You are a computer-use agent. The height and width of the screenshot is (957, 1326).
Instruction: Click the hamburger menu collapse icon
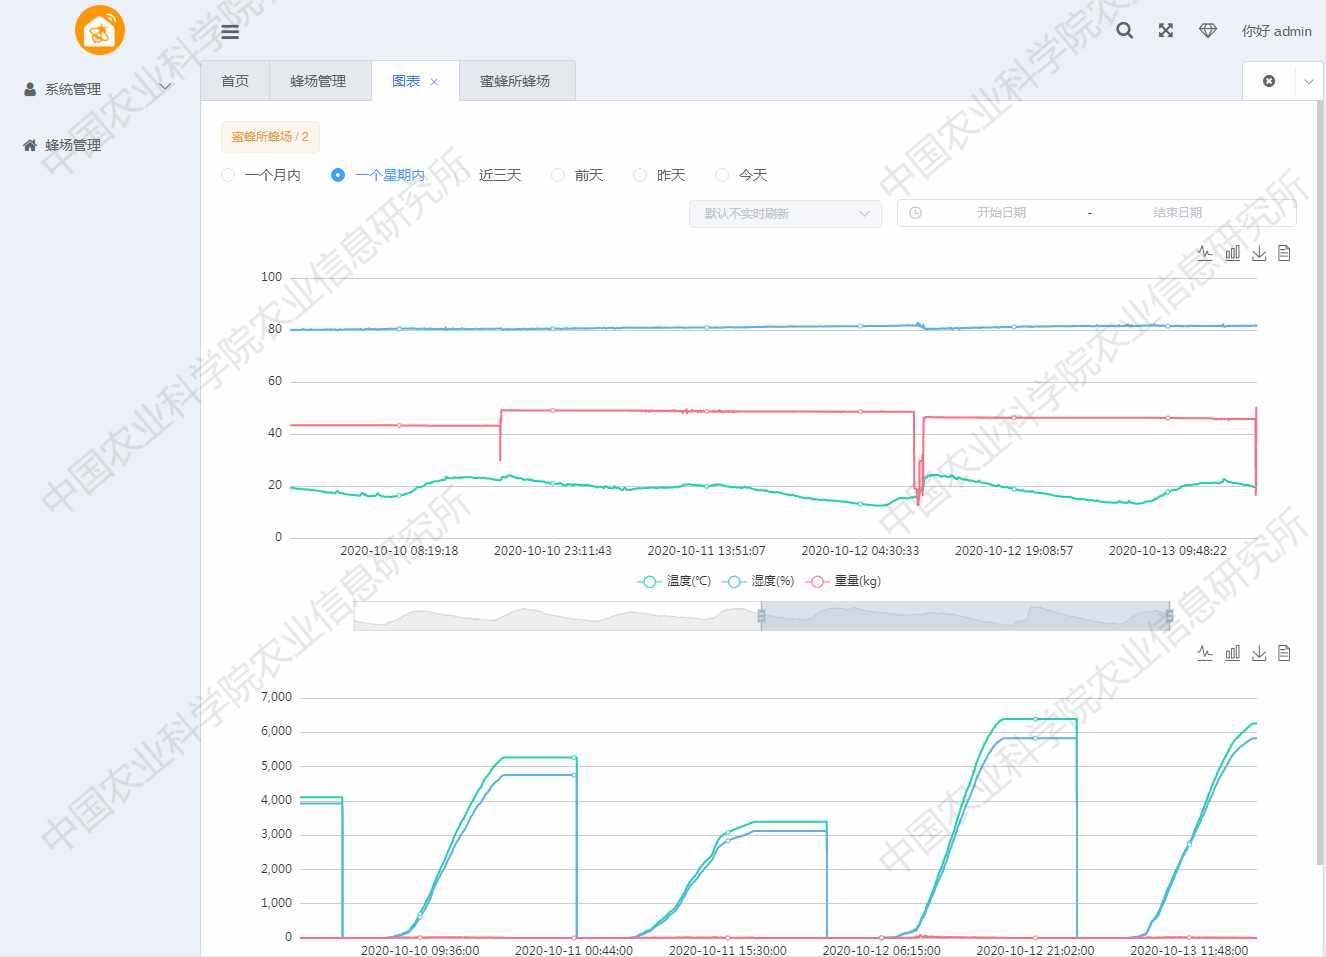point(230,32)
